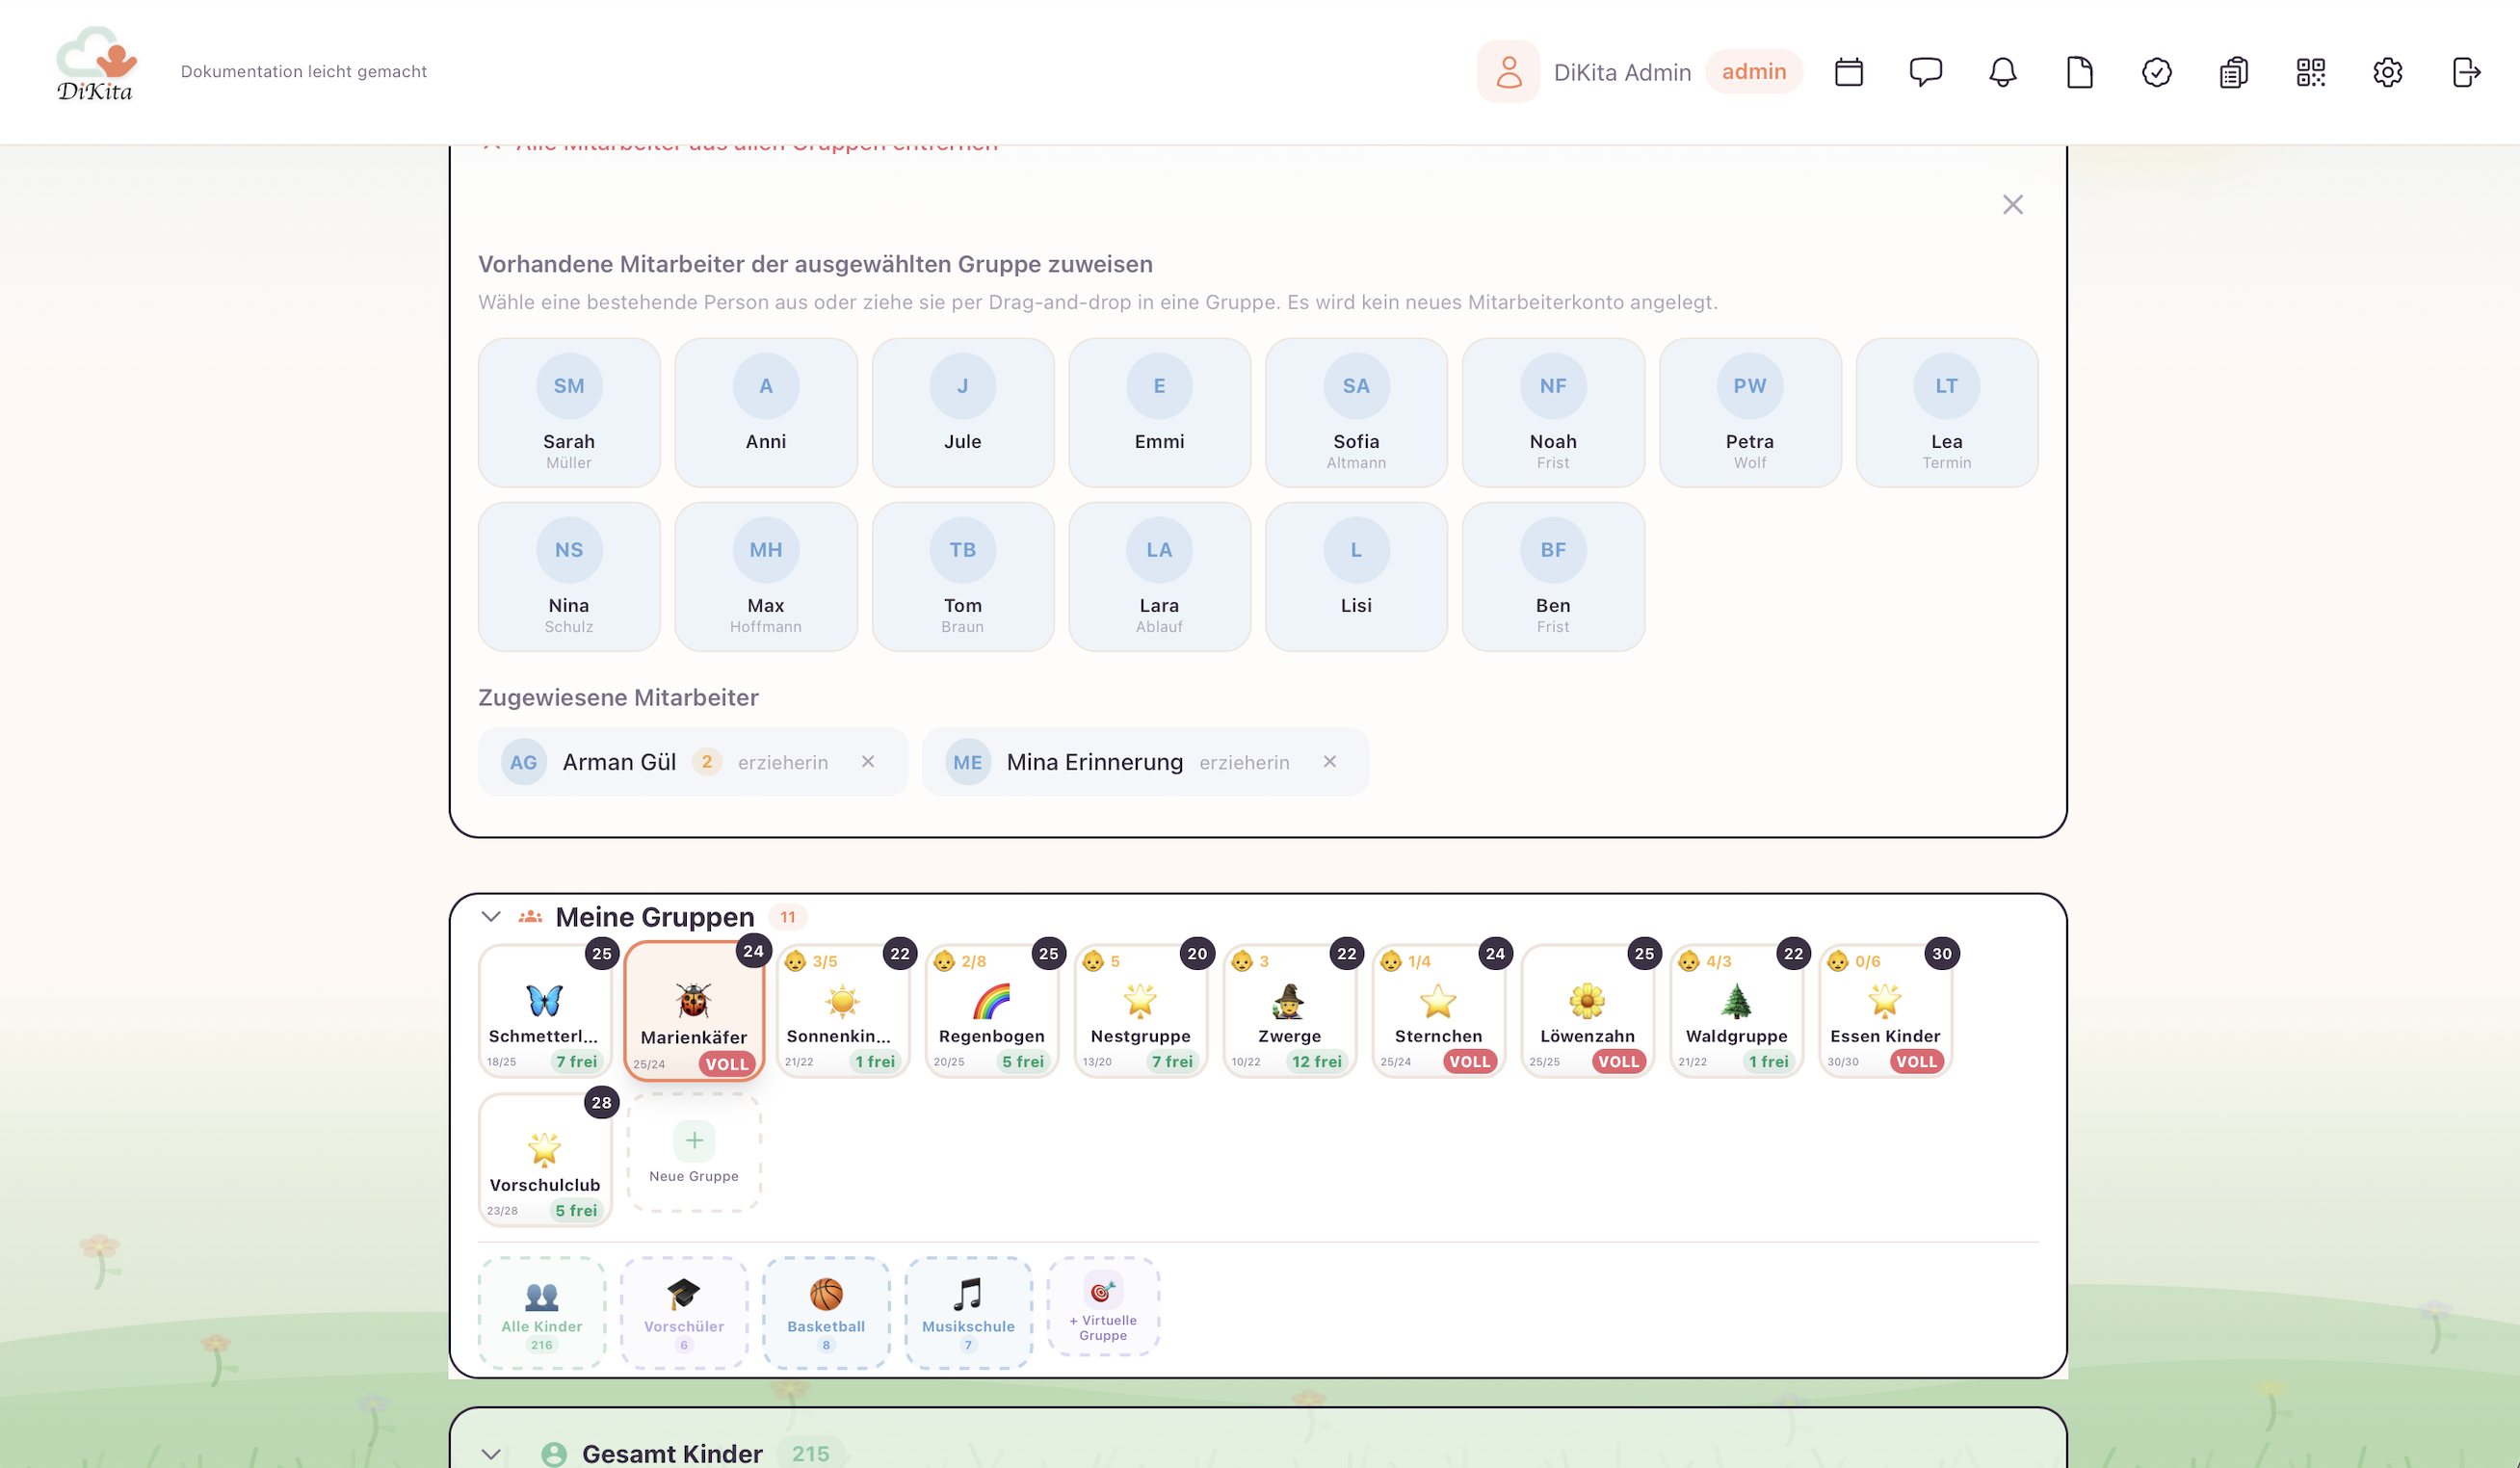Image resolution: width=2520 pixels, height=1468 pixels.
Task: Collapse the Gesamt Kinder section
Action: [491, 1454]
